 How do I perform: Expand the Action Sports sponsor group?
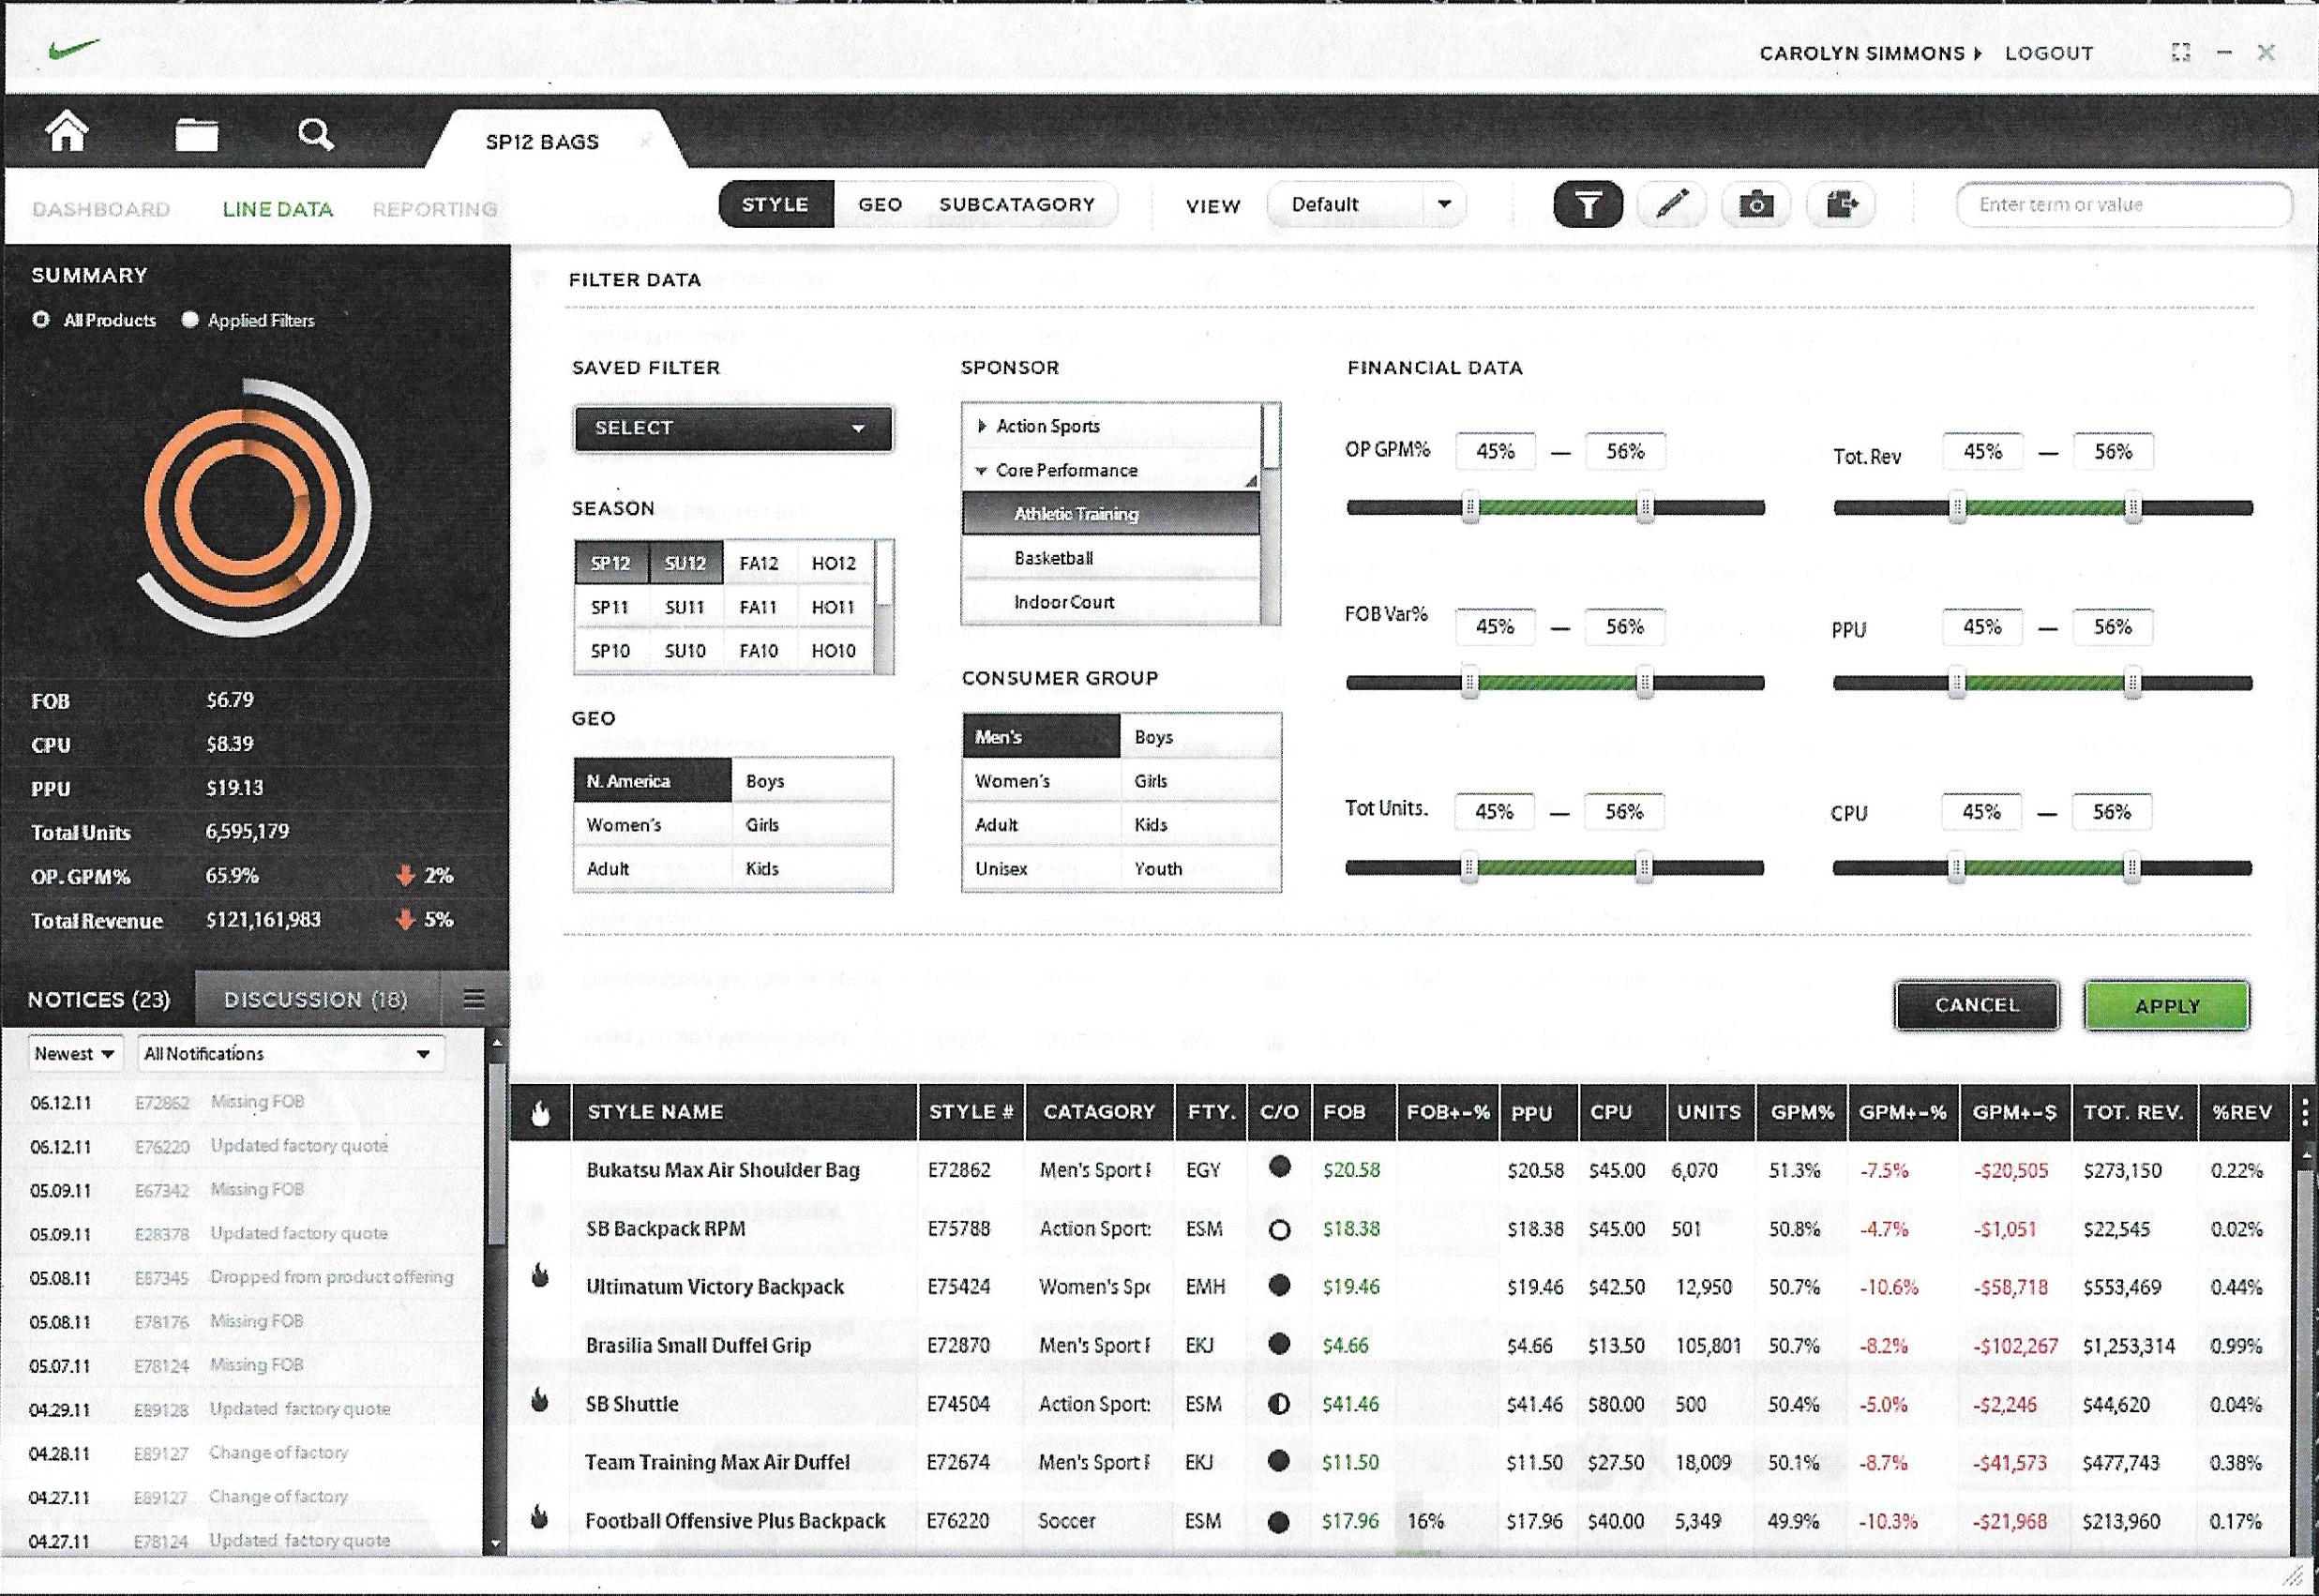click(x=982, y=426)
